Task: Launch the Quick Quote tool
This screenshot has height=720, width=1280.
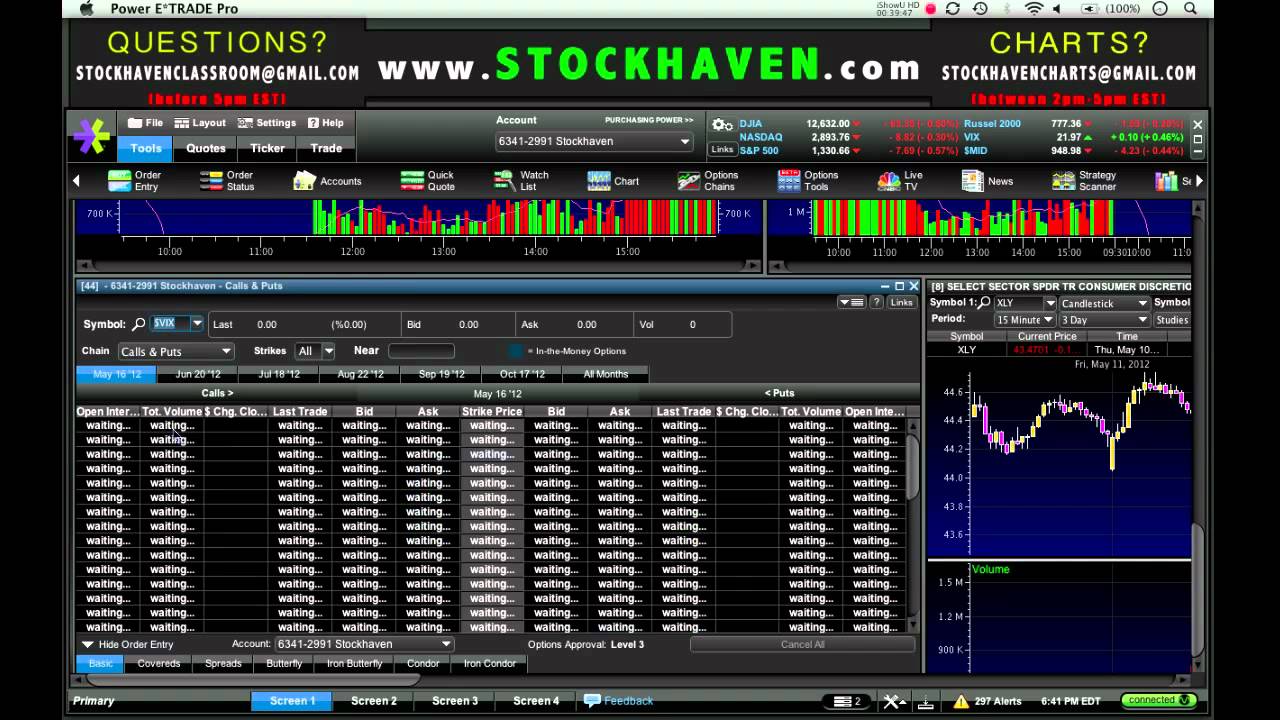Action: click(x=427, y=181)
